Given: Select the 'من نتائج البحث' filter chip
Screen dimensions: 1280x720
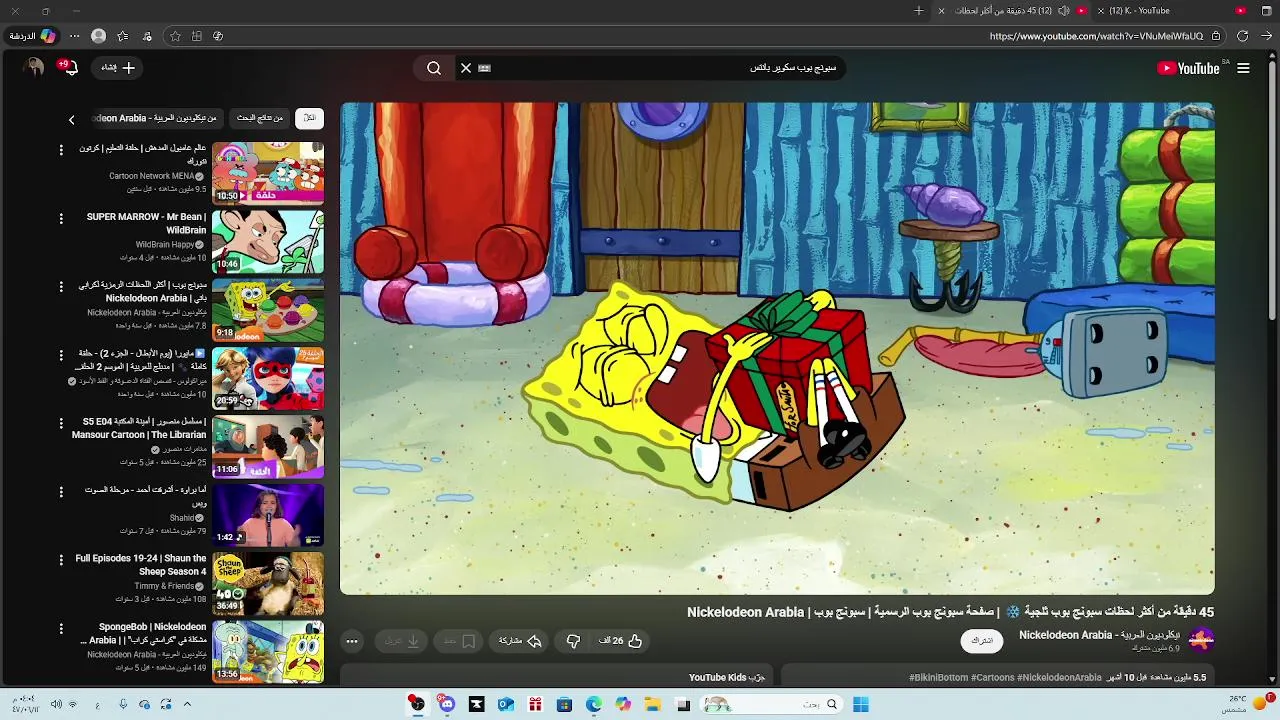Looking at the screenshot, I should [x=260, y=118].
